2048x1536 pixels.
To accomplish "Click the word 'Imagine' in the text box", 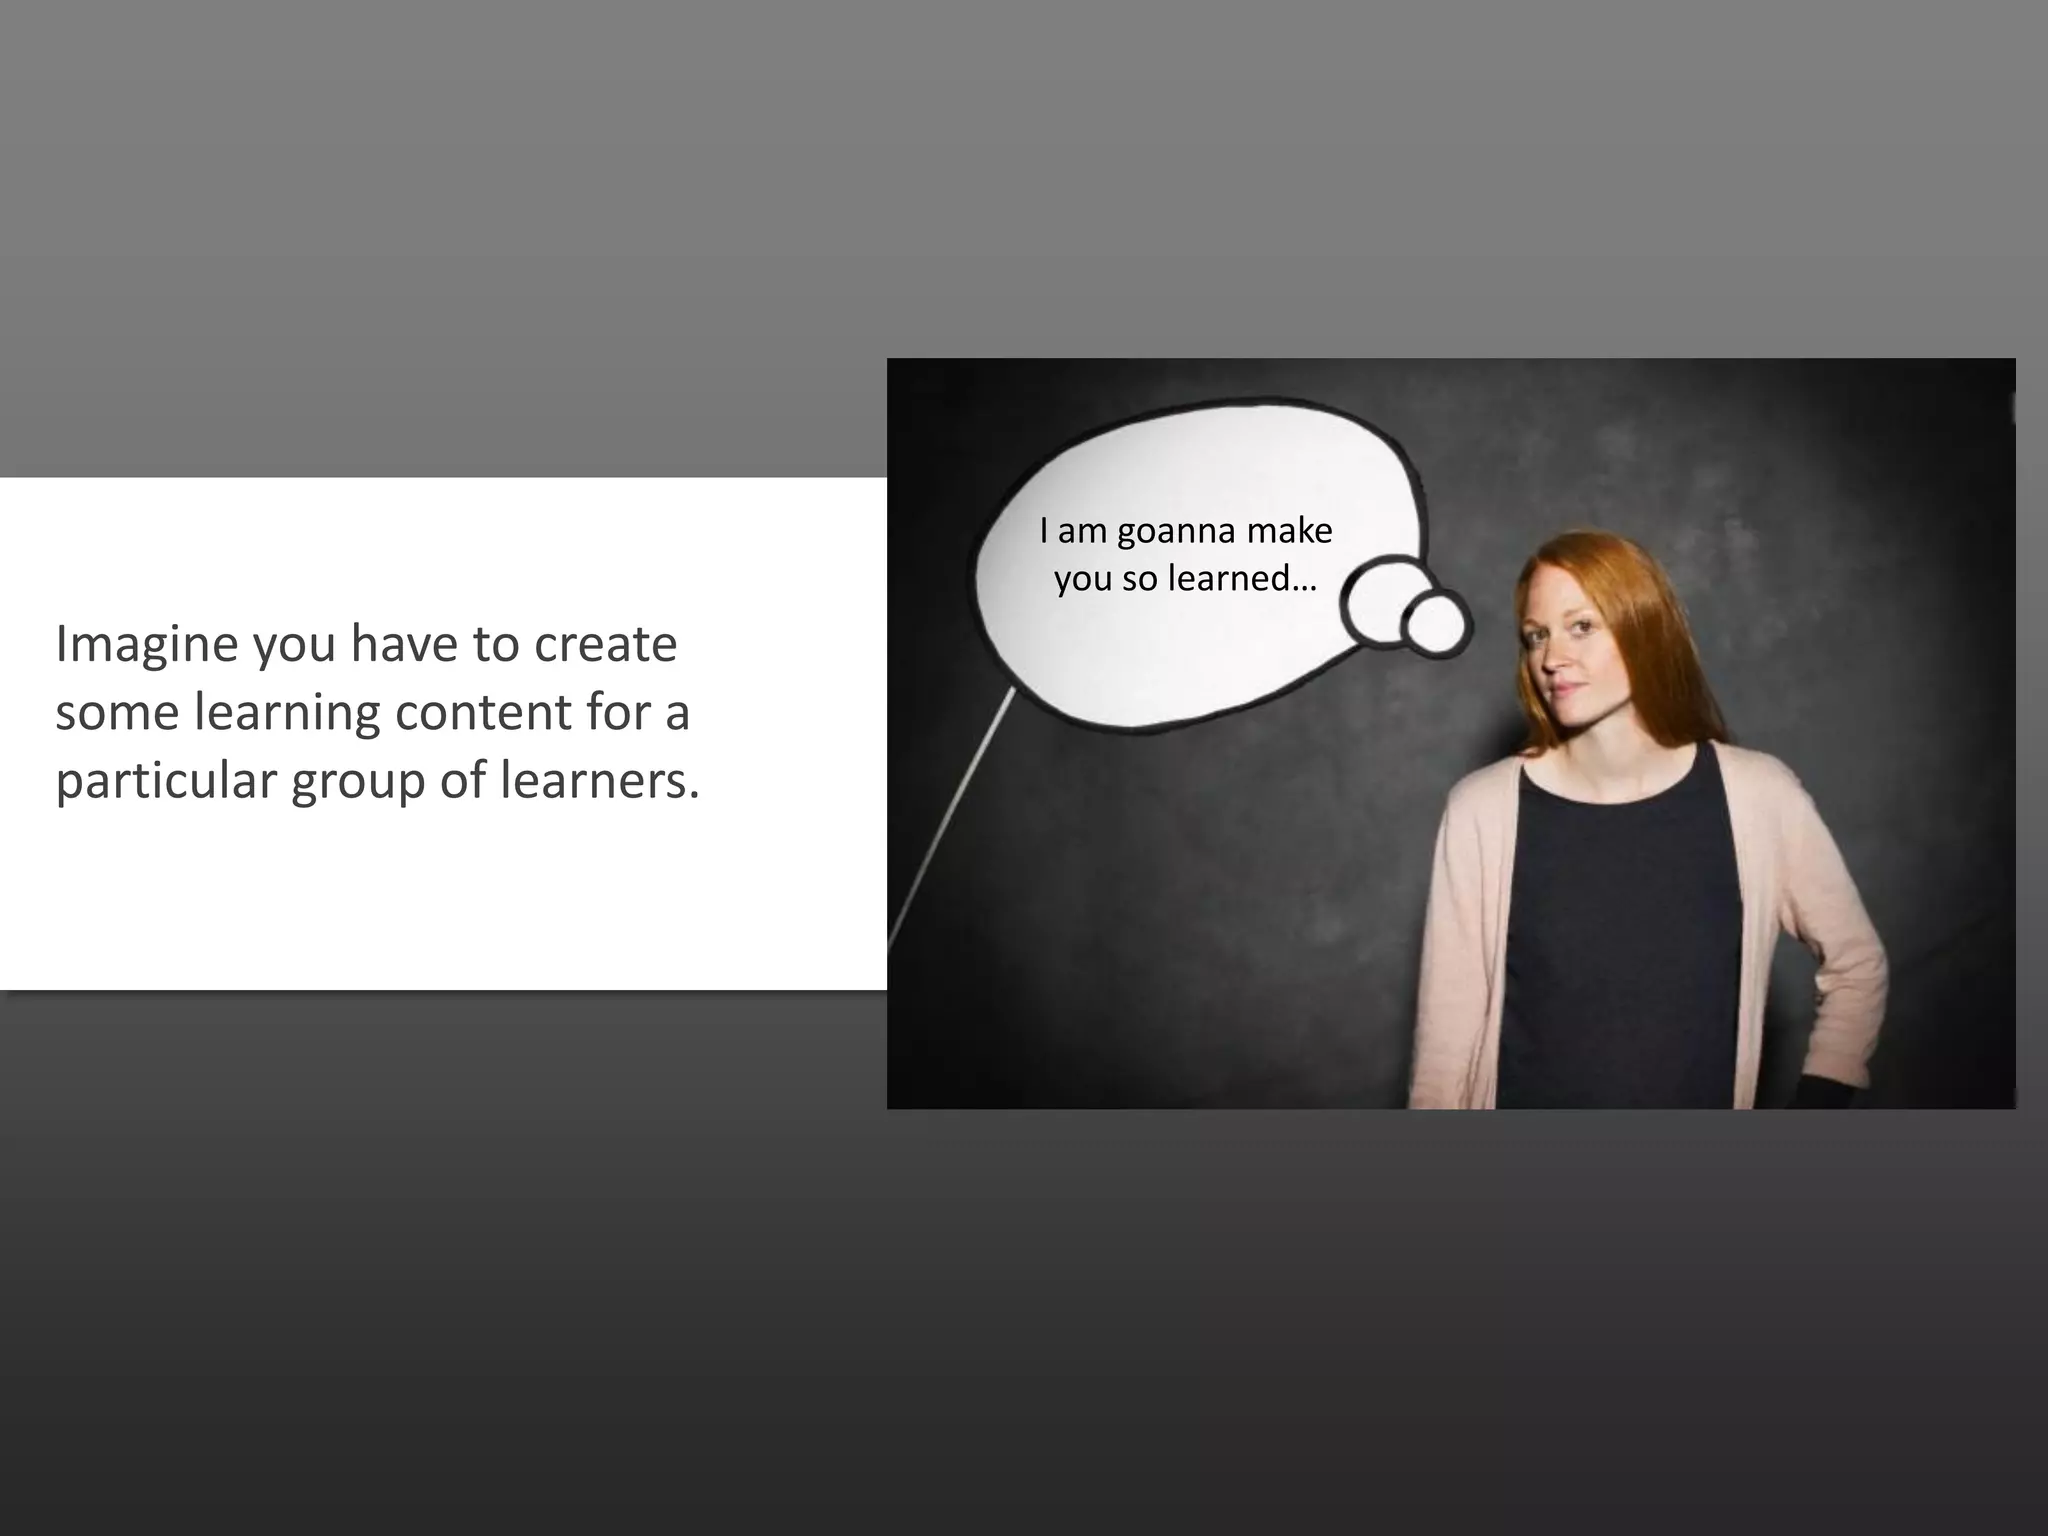I will tap(146, 644).
